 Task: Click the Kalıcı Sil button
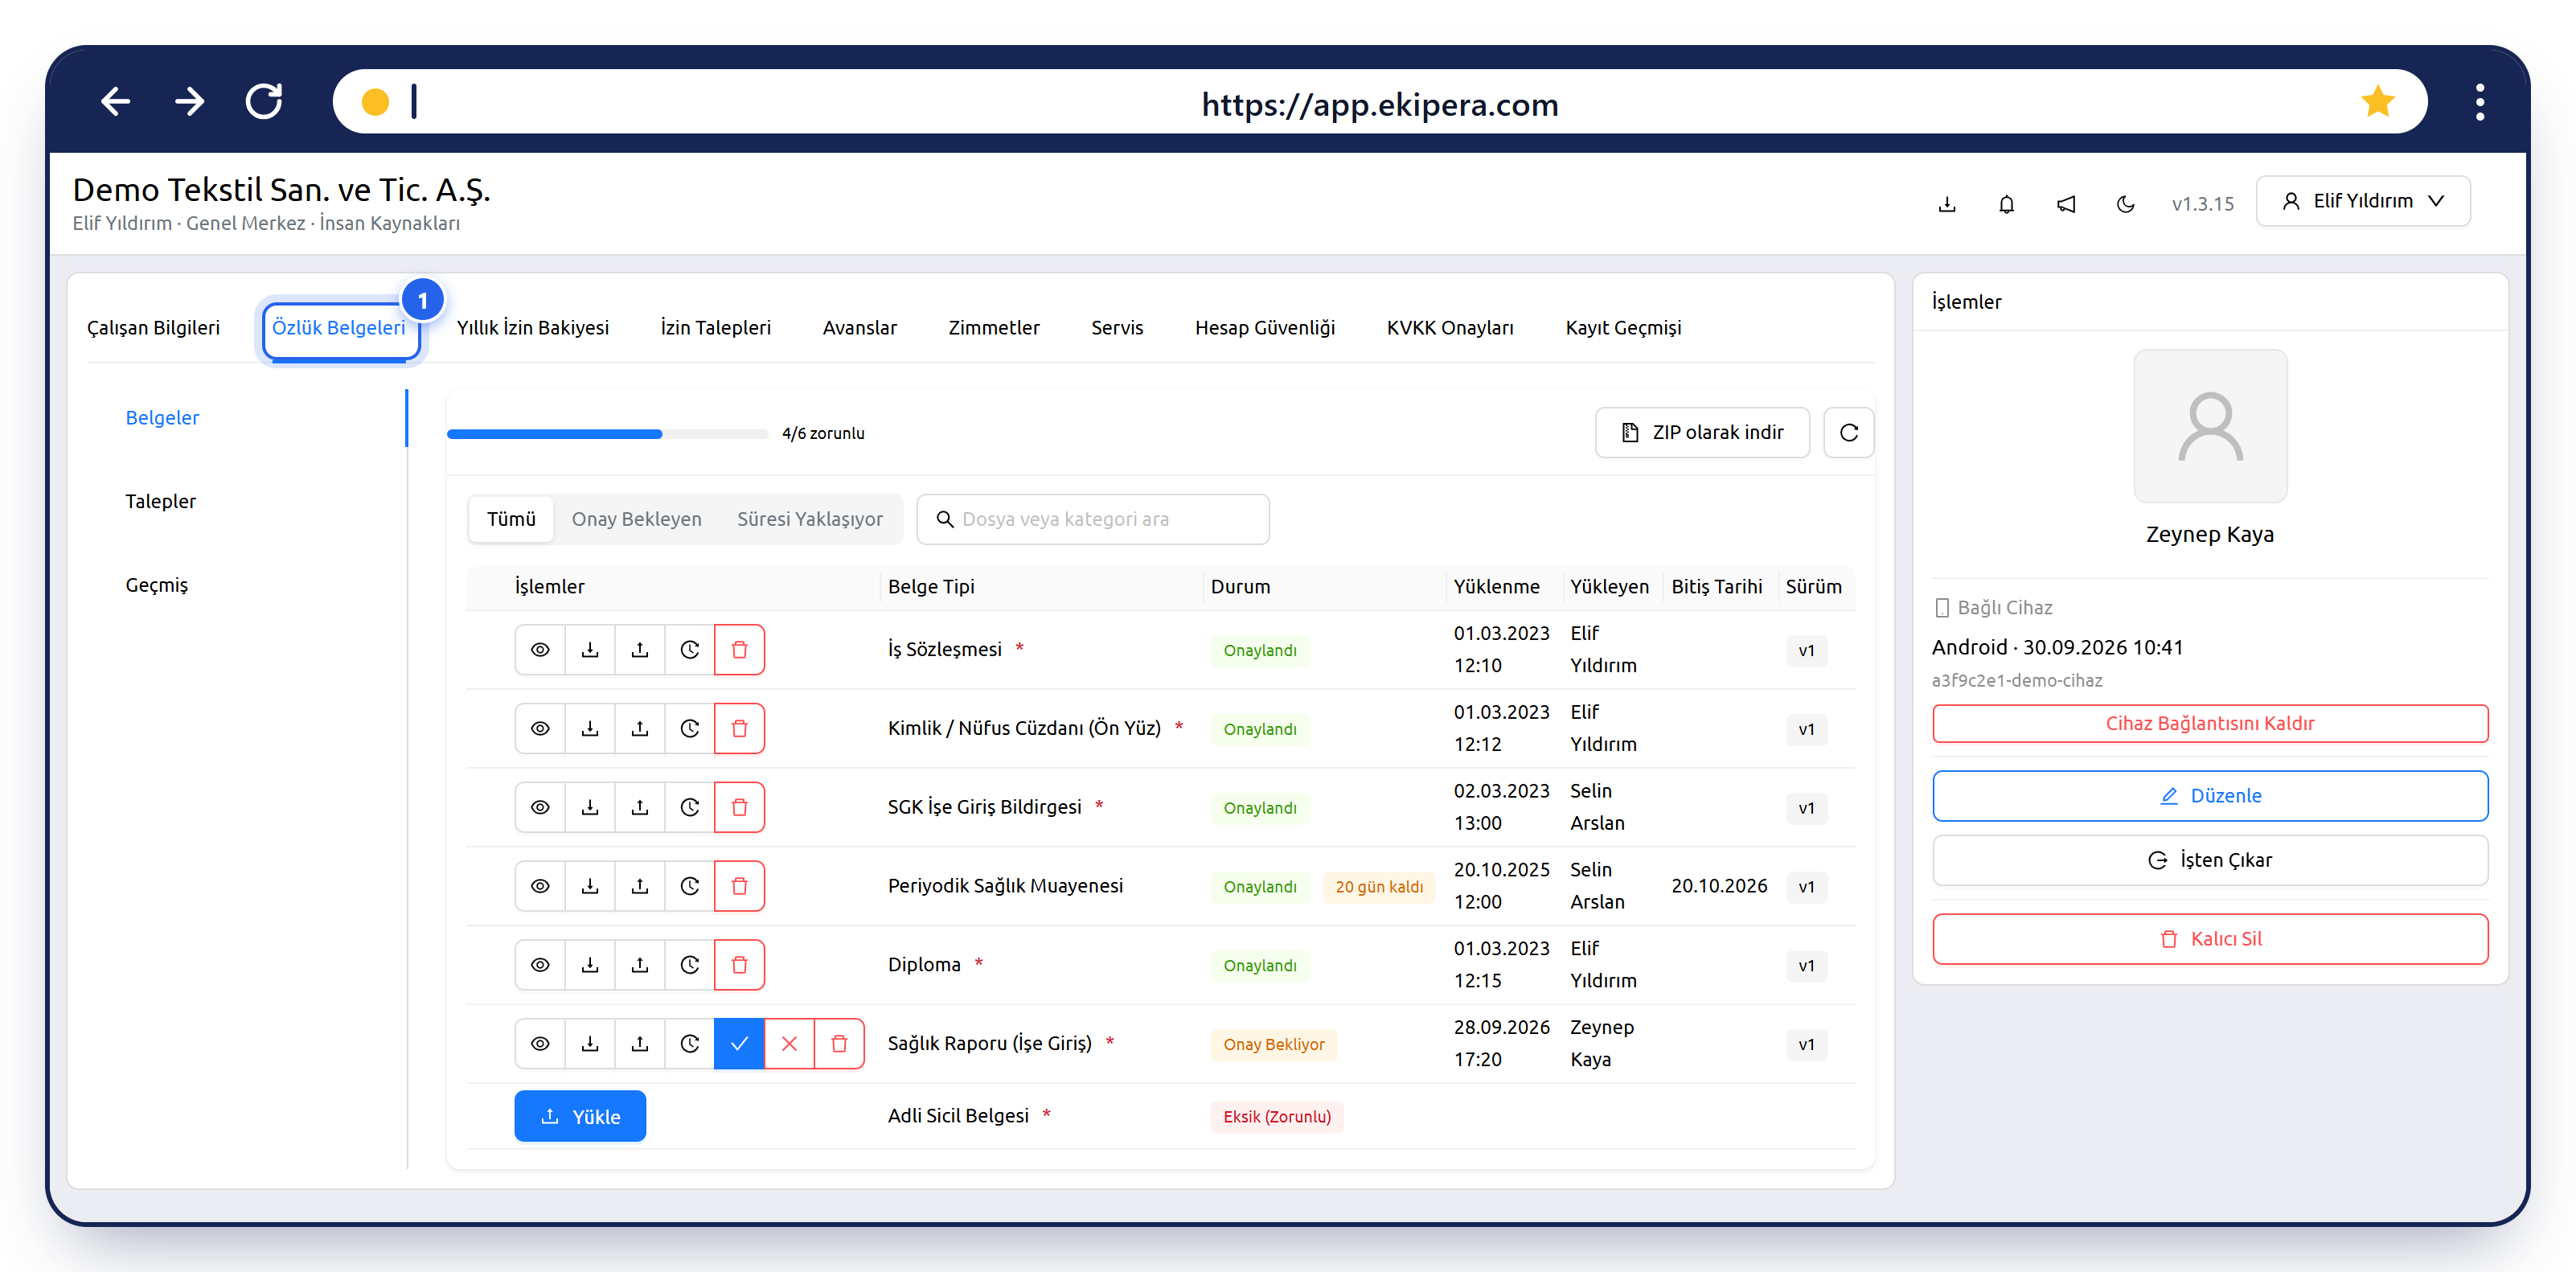click(x=2210, y=940)
